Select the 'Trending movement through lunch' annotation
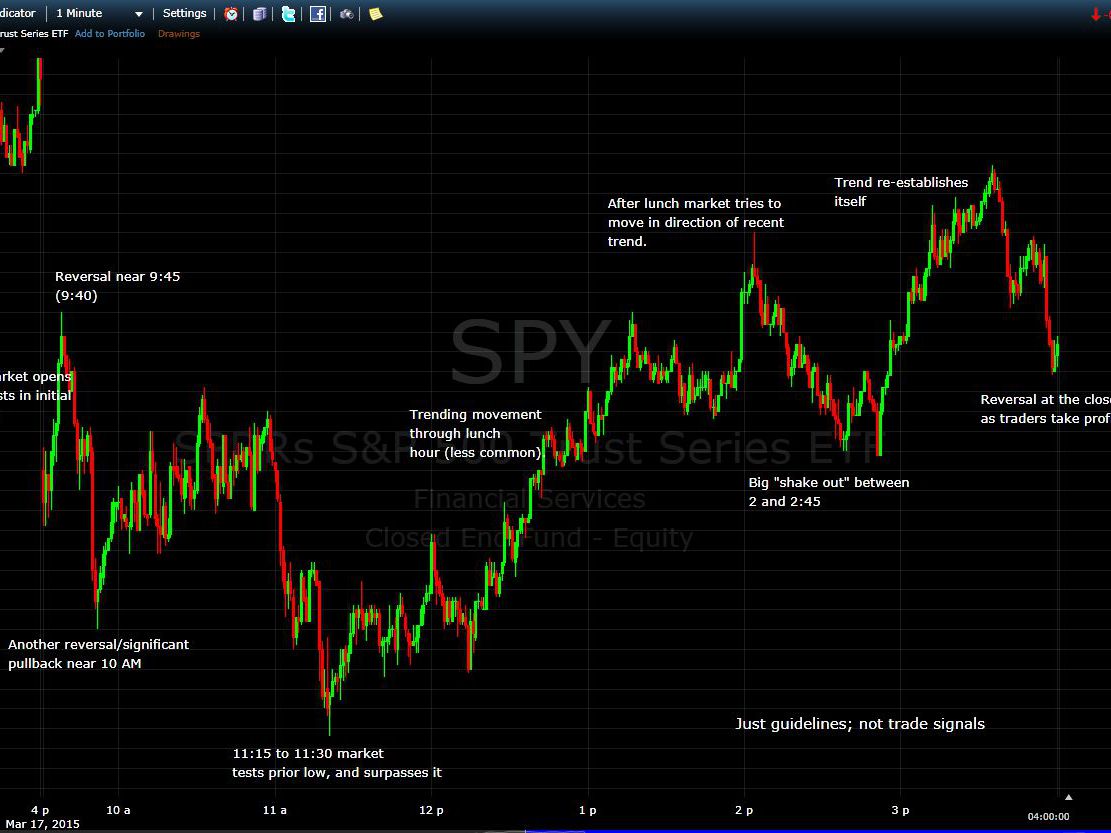 point(475,434)
